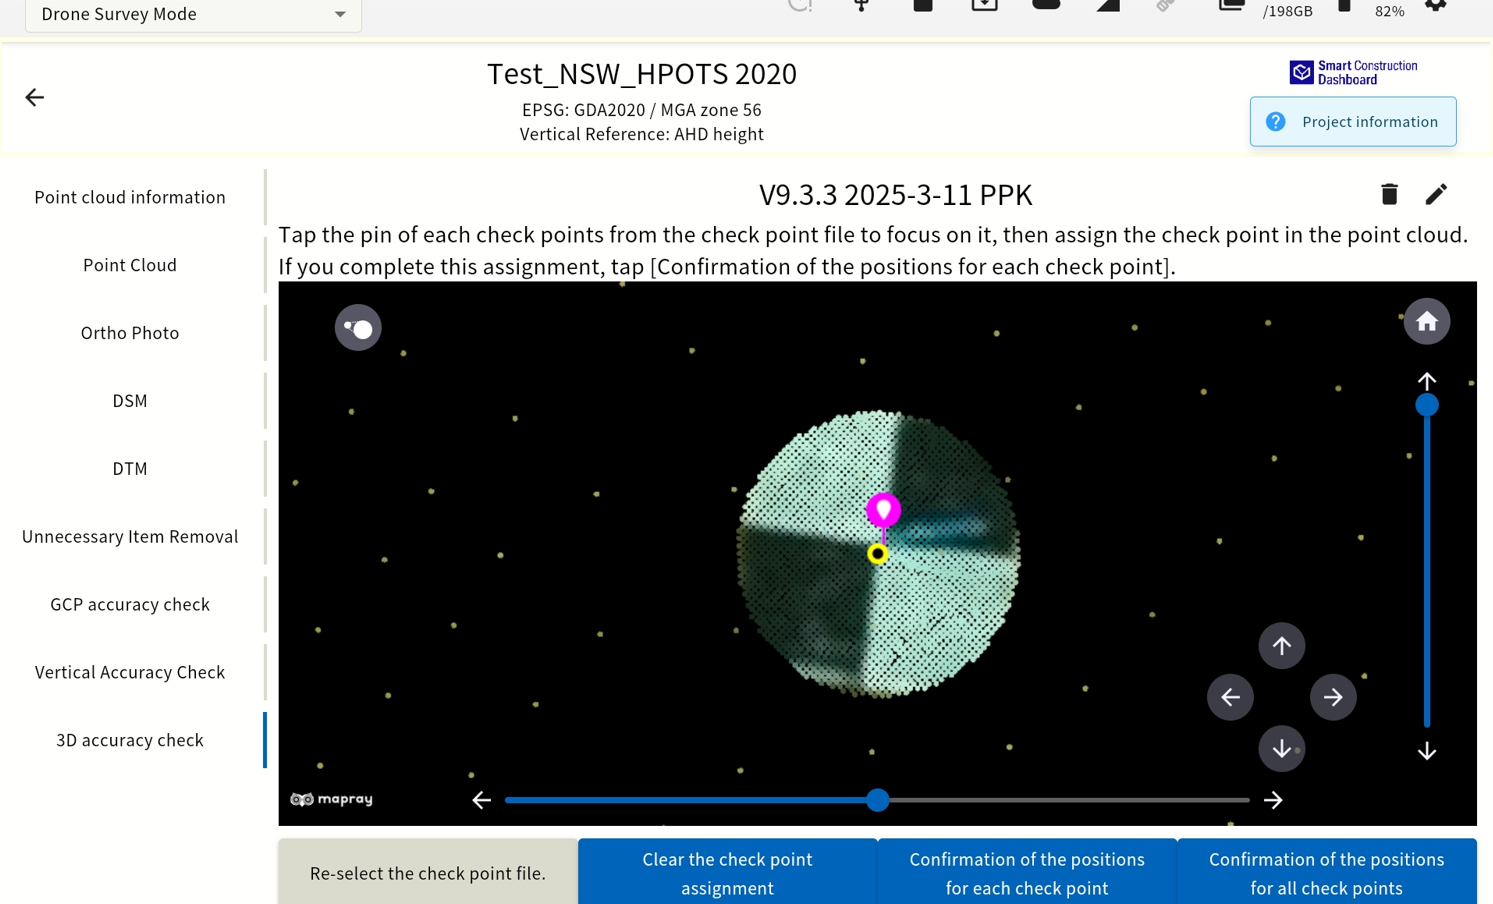1493x904 pixels.
Task: Pan the view left with round arrow
Action: (x=1230, y=697)
